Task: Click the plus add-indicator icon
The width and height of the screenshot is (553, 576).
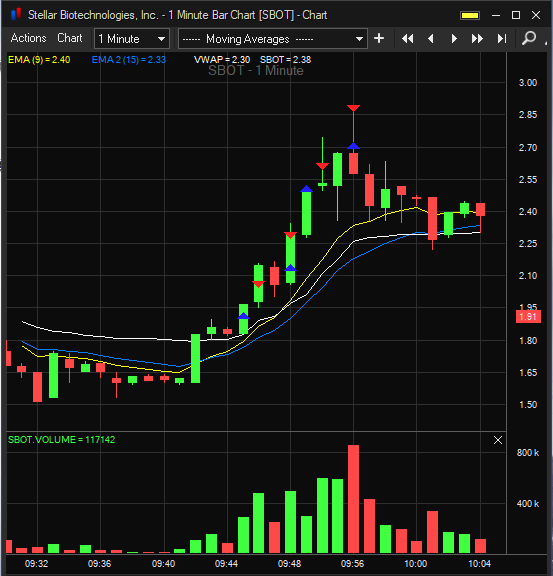Action: coord(379,38)
